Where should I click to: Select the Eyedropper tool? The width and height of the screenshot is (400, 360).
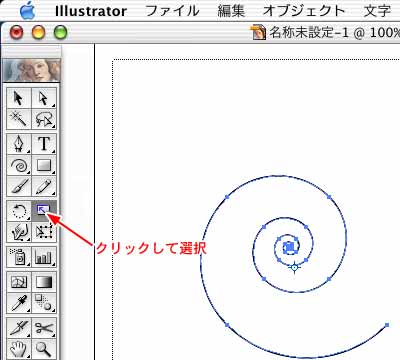pyautogui.click(x=19, y=303)
